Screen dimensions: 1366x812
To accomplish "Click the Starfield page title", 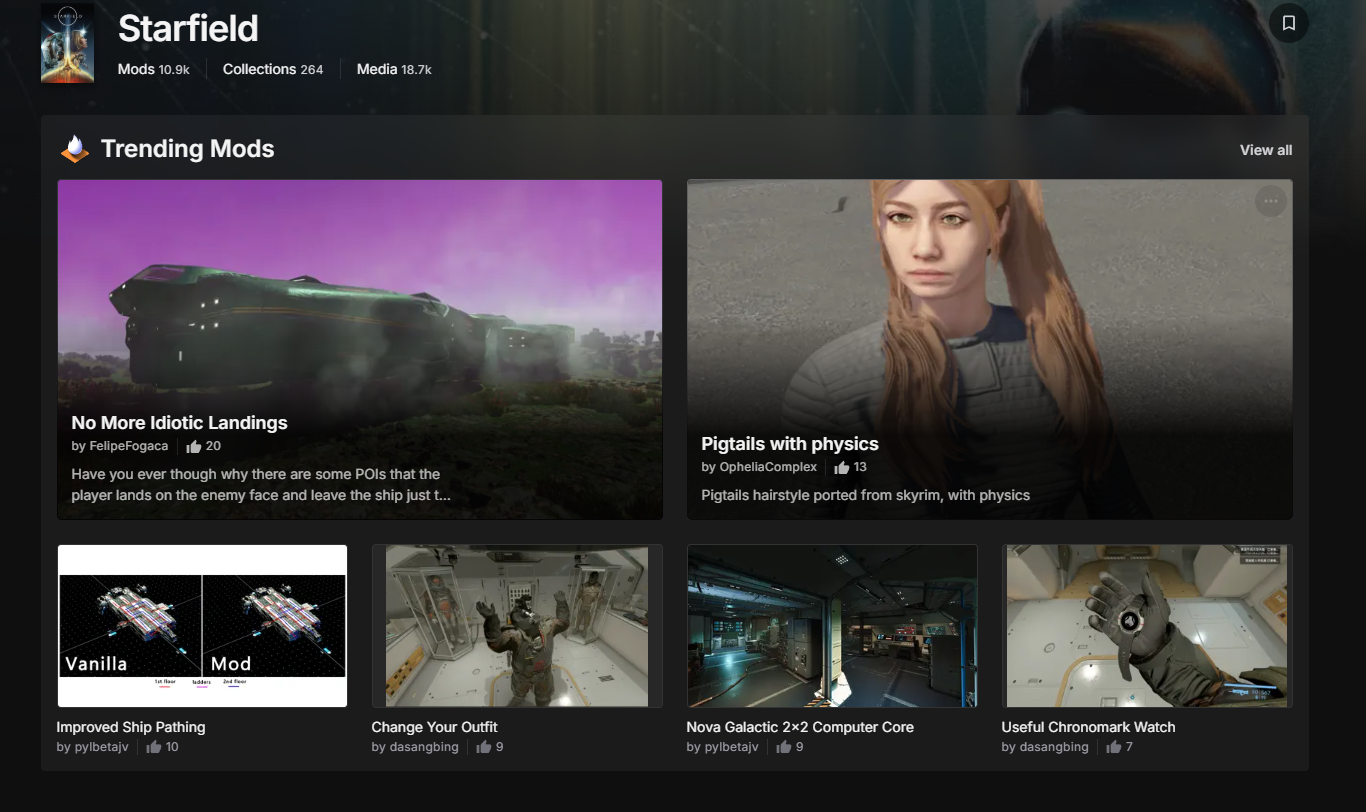I will [188, 28].
